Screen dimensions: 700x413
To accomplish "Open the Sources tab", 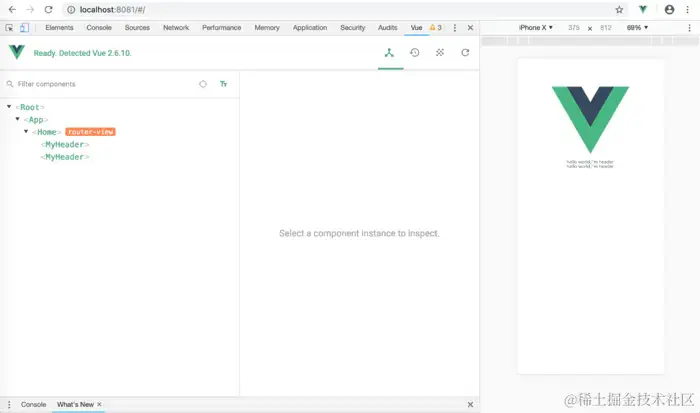I will coord(137,28).
